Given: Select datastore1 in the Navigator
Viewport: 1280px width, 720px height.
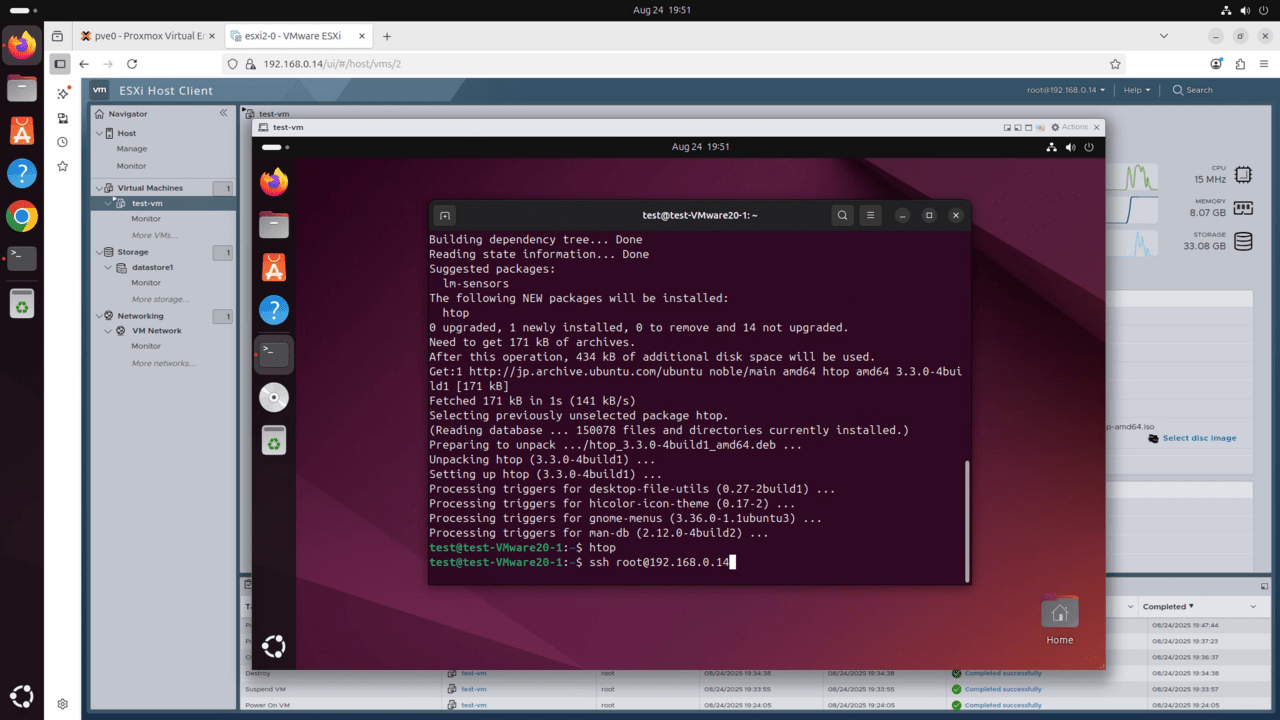Looking at the screenshot, I should (152, 267).
